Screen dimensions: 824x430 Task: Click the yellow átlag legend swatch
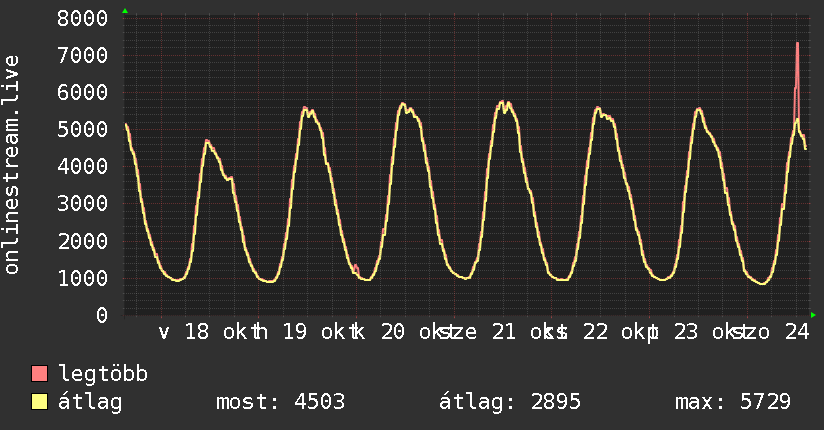click(x=39, y=402)
